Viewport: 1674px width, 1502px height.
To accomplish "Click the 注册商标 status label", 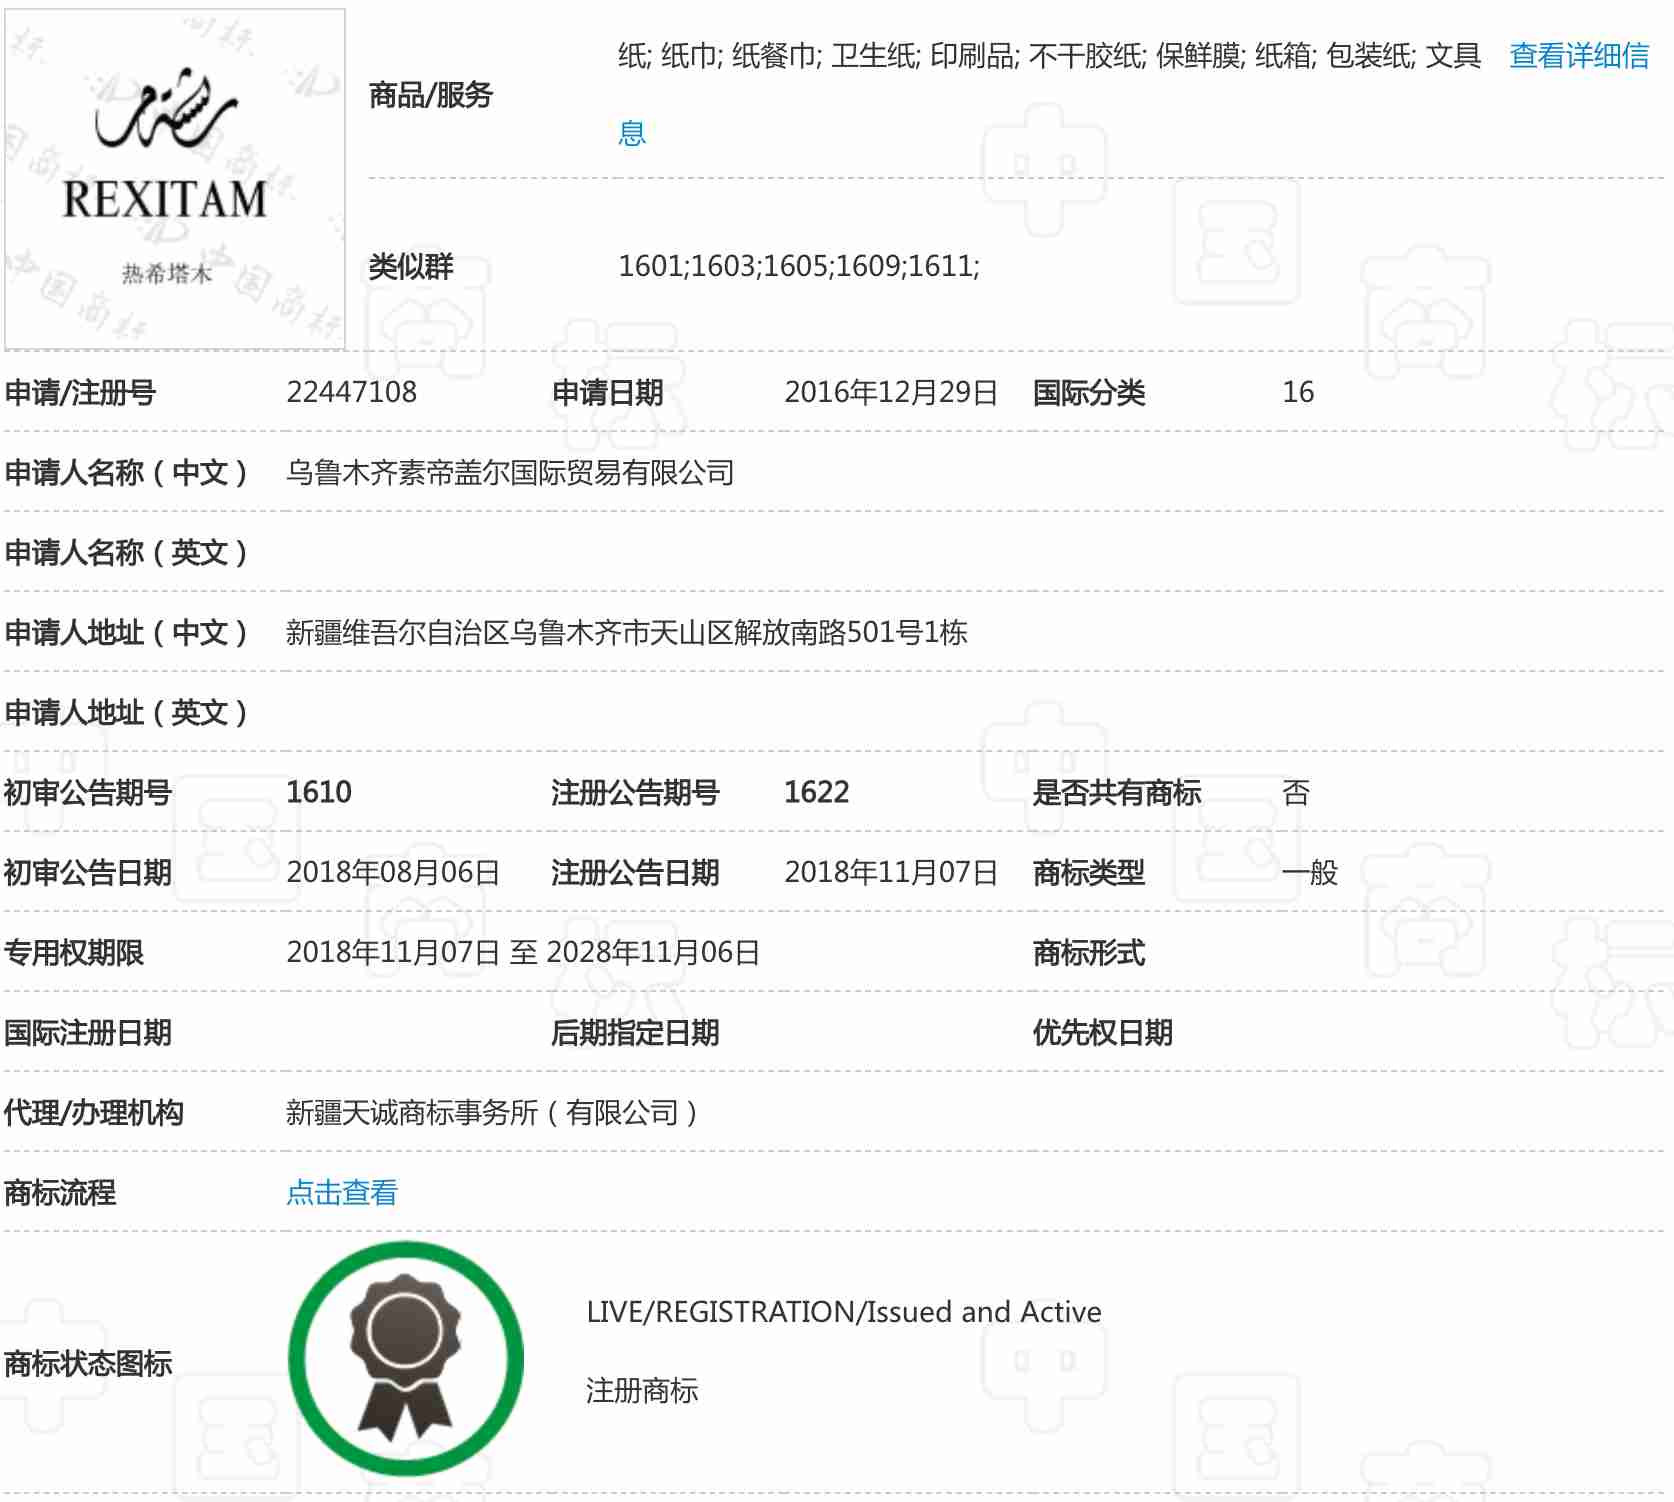I will 641,1390.
